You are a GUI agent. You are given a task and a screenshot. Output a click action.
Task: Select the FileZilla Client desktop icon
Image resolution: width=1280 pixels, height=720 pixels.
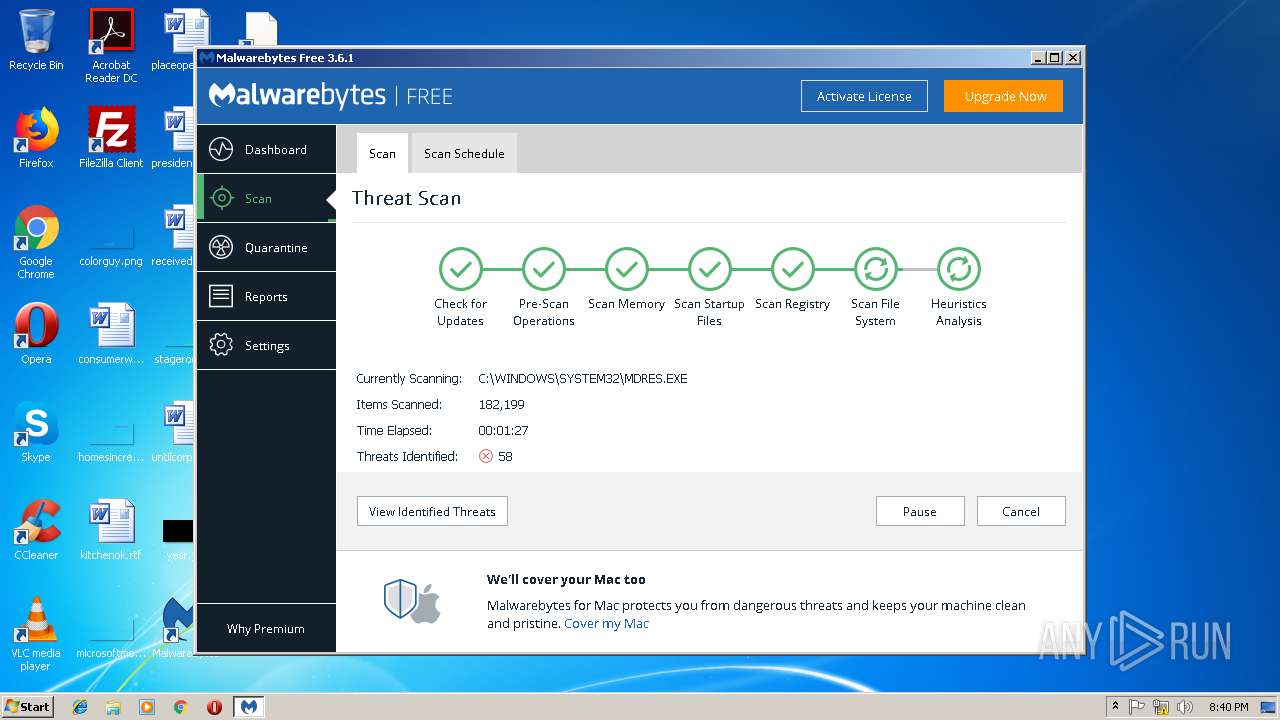111,138
